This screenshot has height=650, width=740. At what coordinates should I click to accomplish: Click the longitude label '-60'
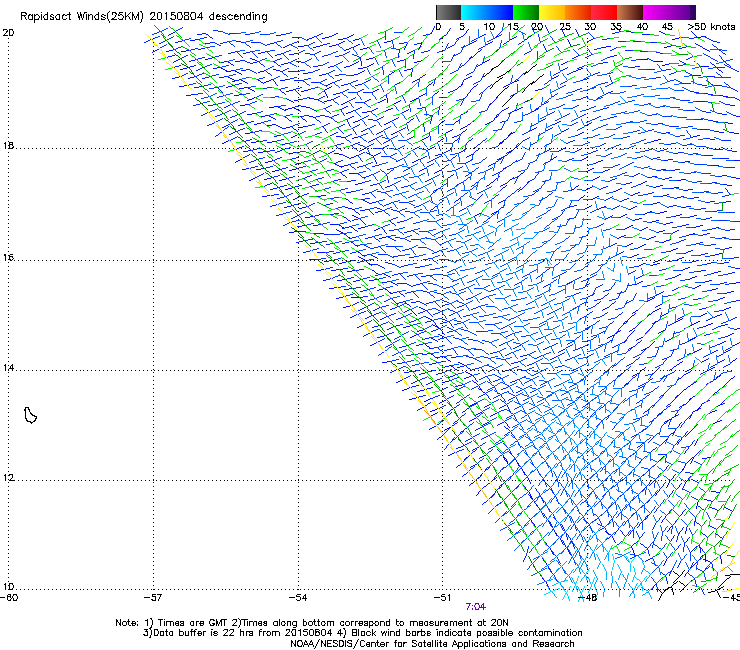(x=9, y=598)
